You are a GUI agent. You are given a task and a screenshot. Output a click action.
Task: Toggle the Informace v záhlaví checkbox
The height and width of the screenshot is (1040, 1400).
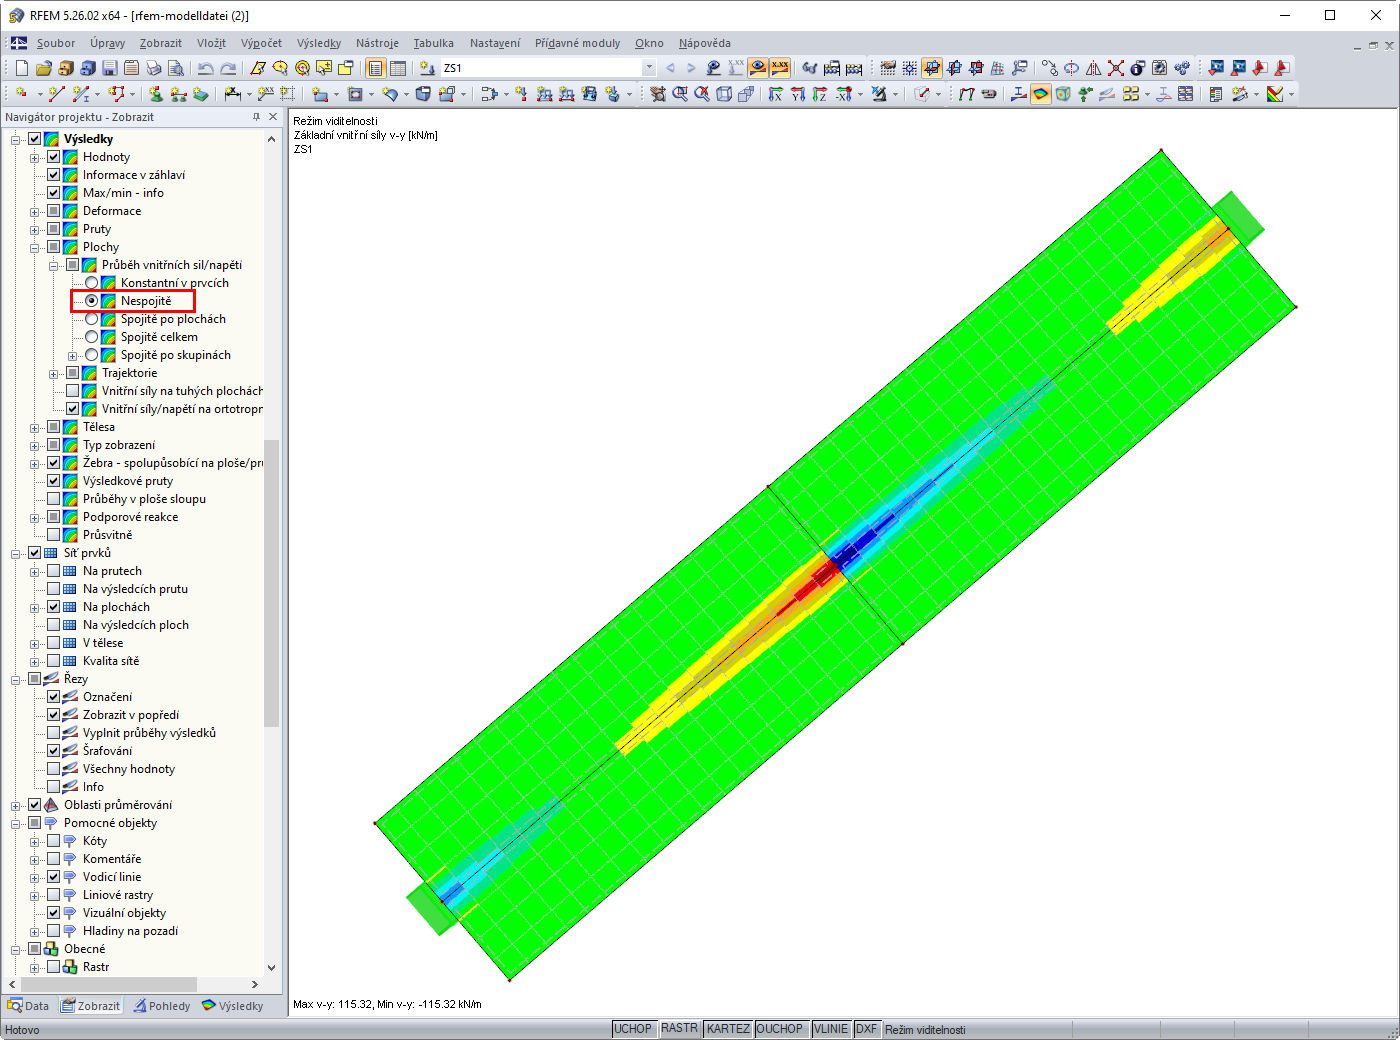[54, 175]
